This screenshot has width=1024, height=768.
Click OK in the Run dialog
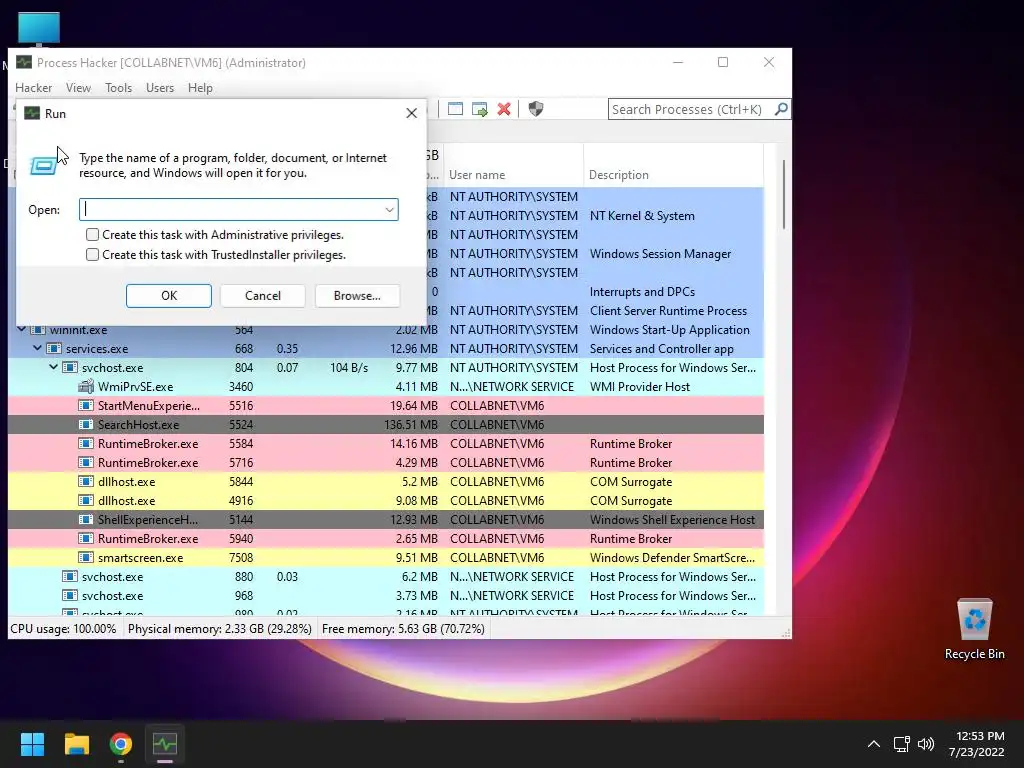pyautogui.click(x=168, y=296)
